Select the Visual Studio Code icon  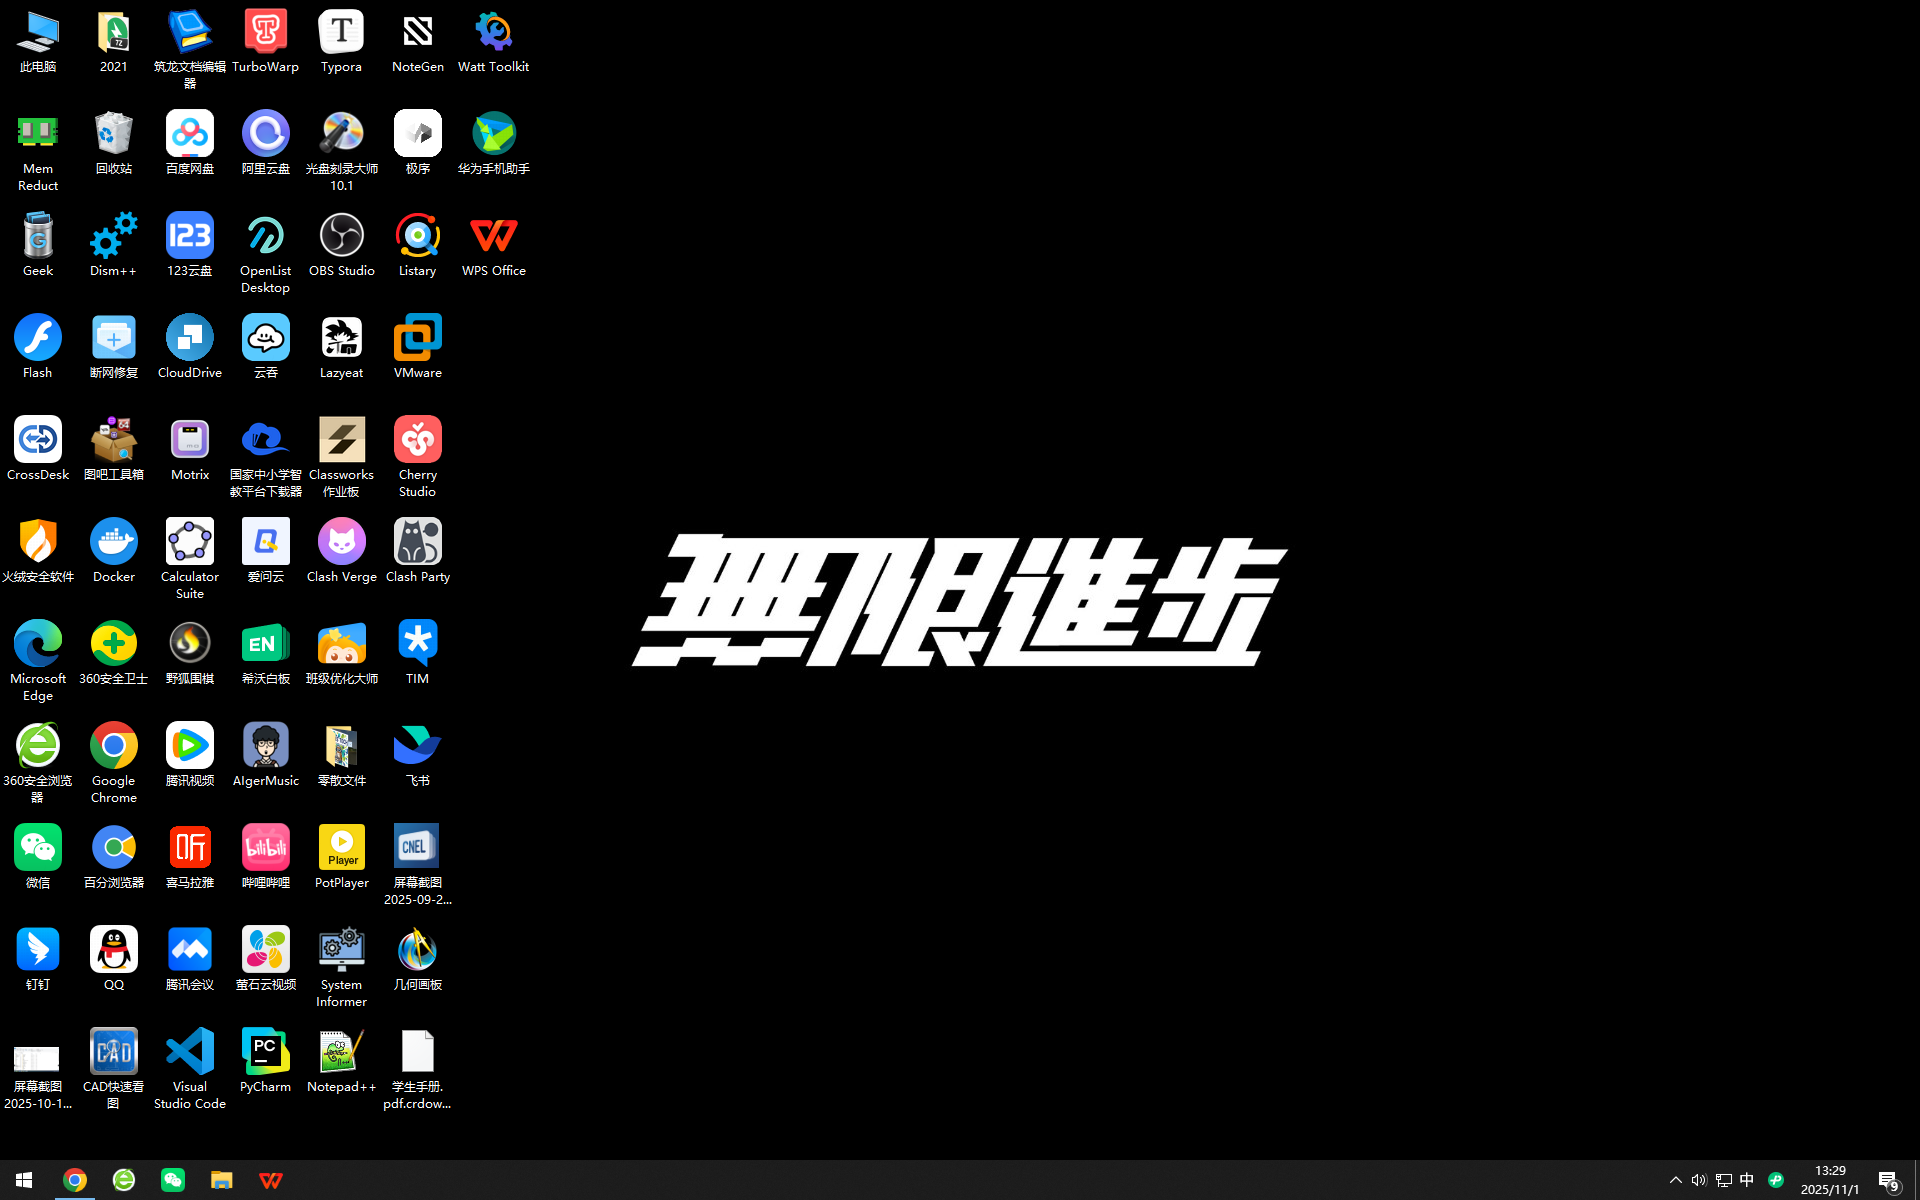pyautogui.click(x=189, y=1053)
